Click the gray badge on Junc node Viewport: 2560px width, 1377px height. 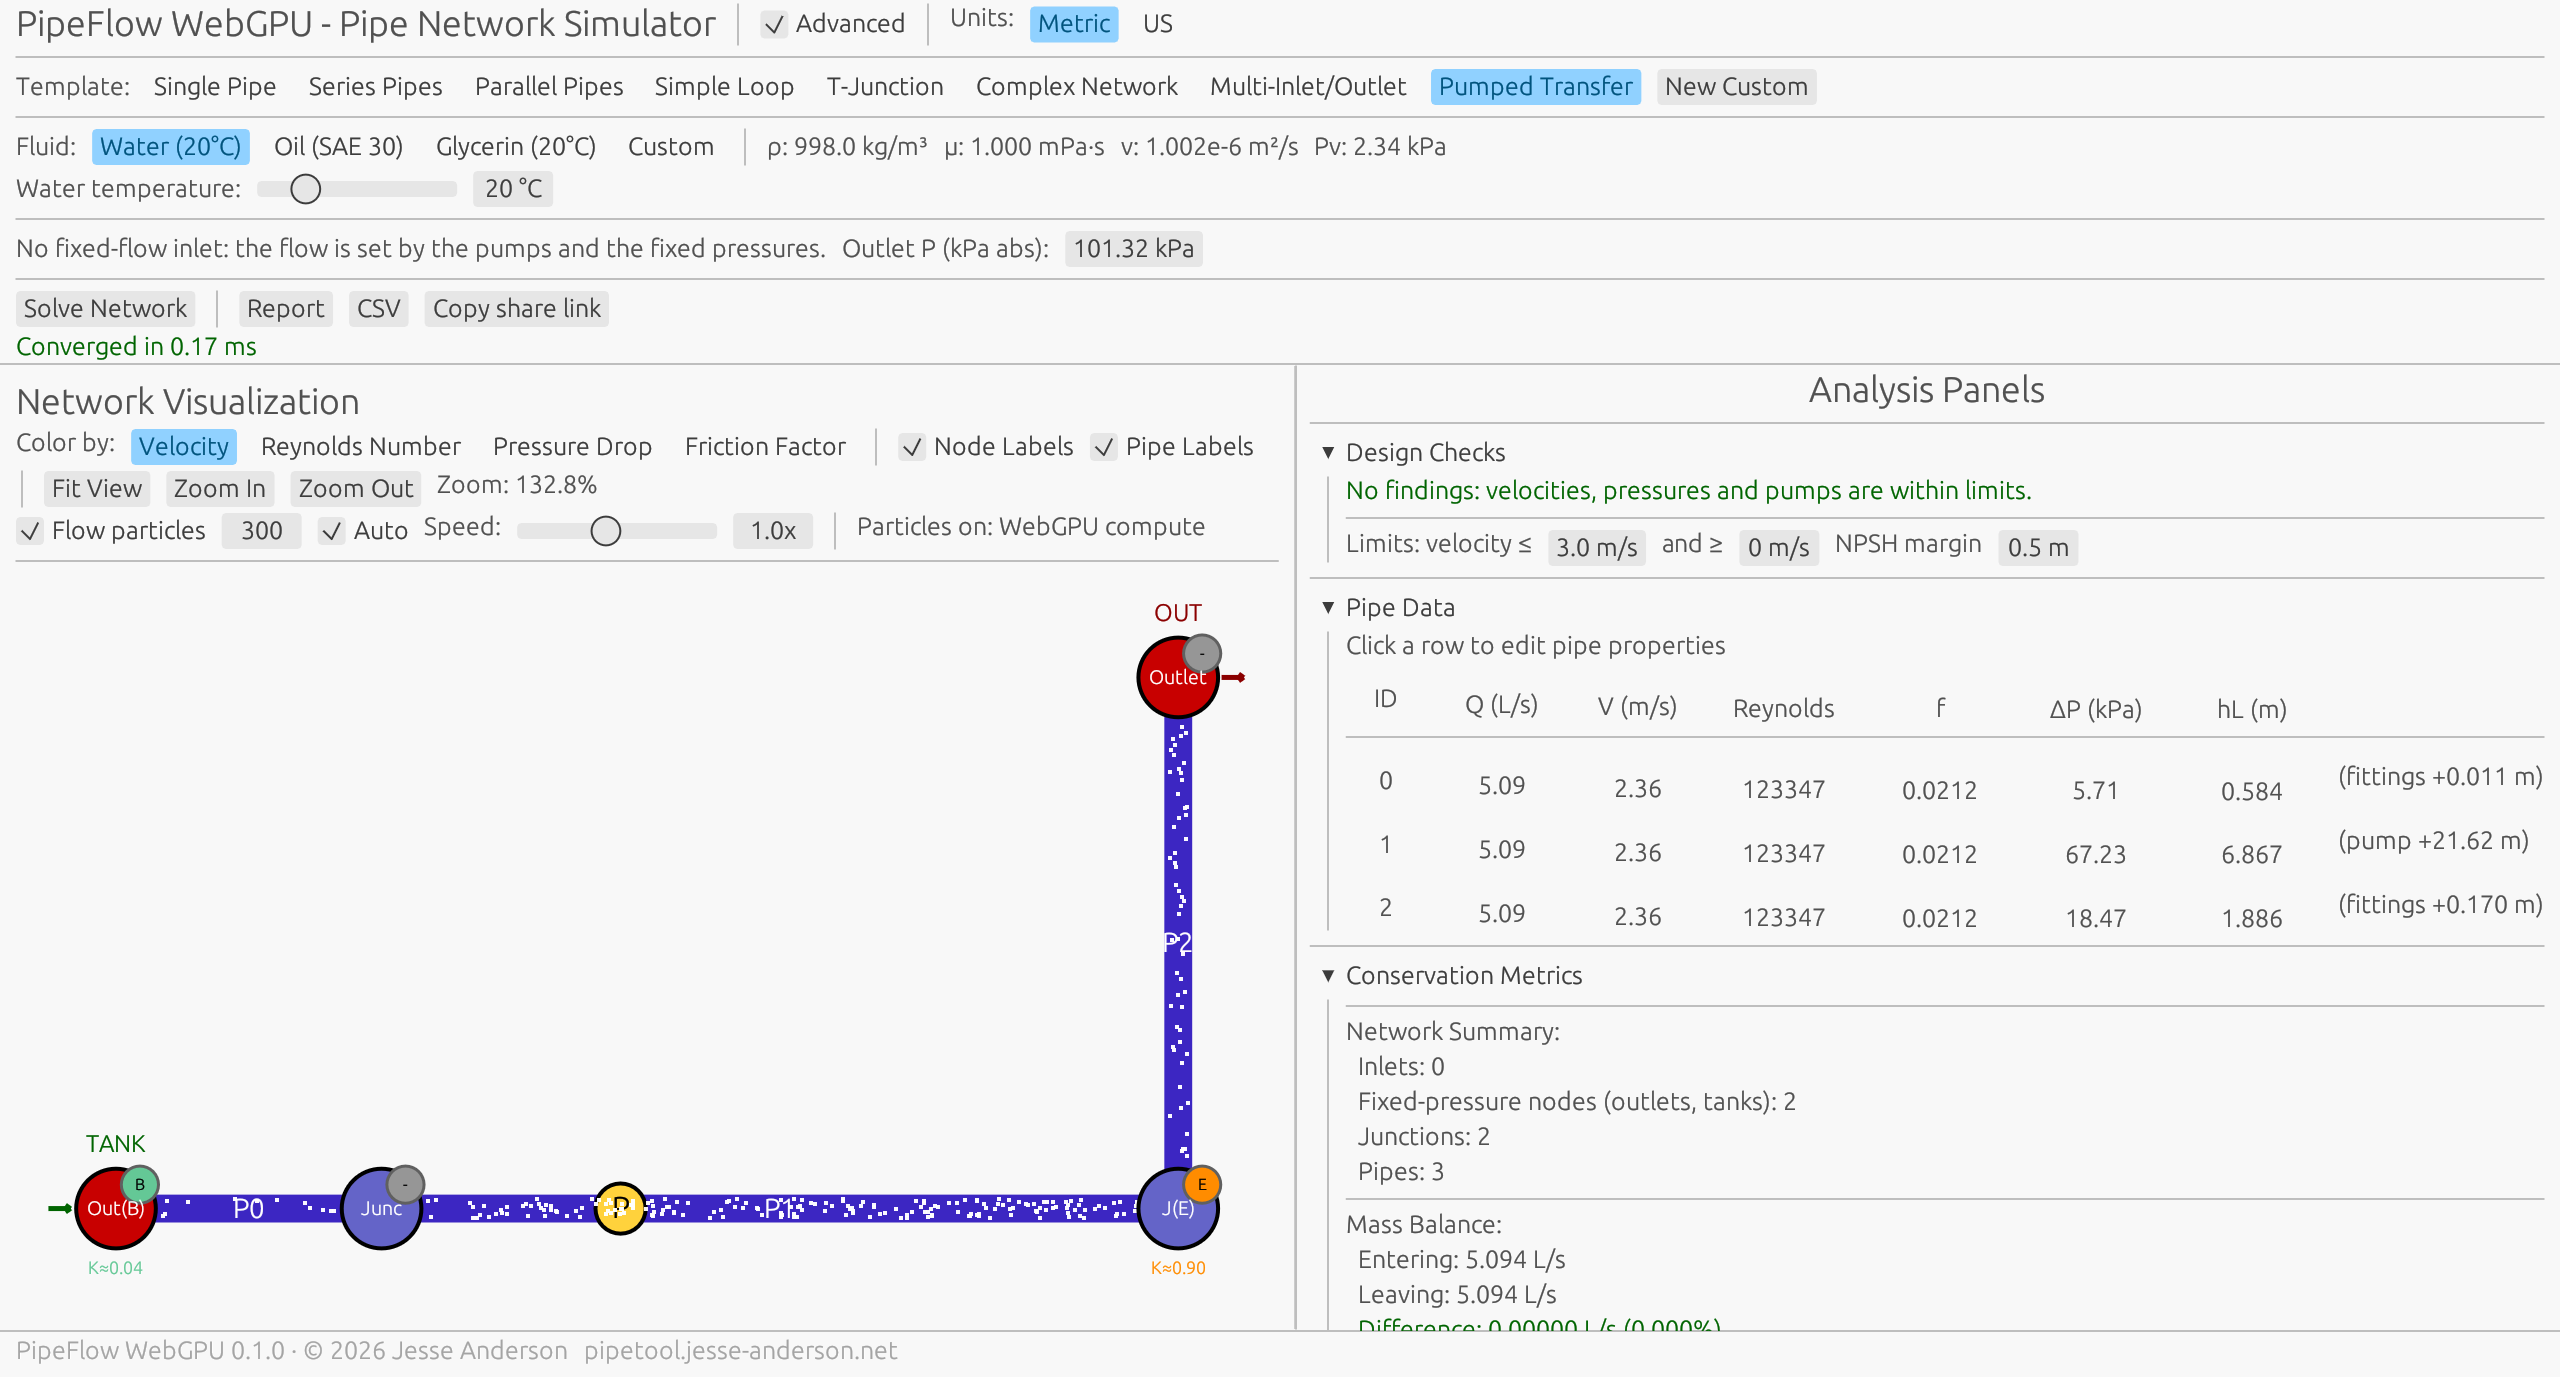tap(405, 1184)
